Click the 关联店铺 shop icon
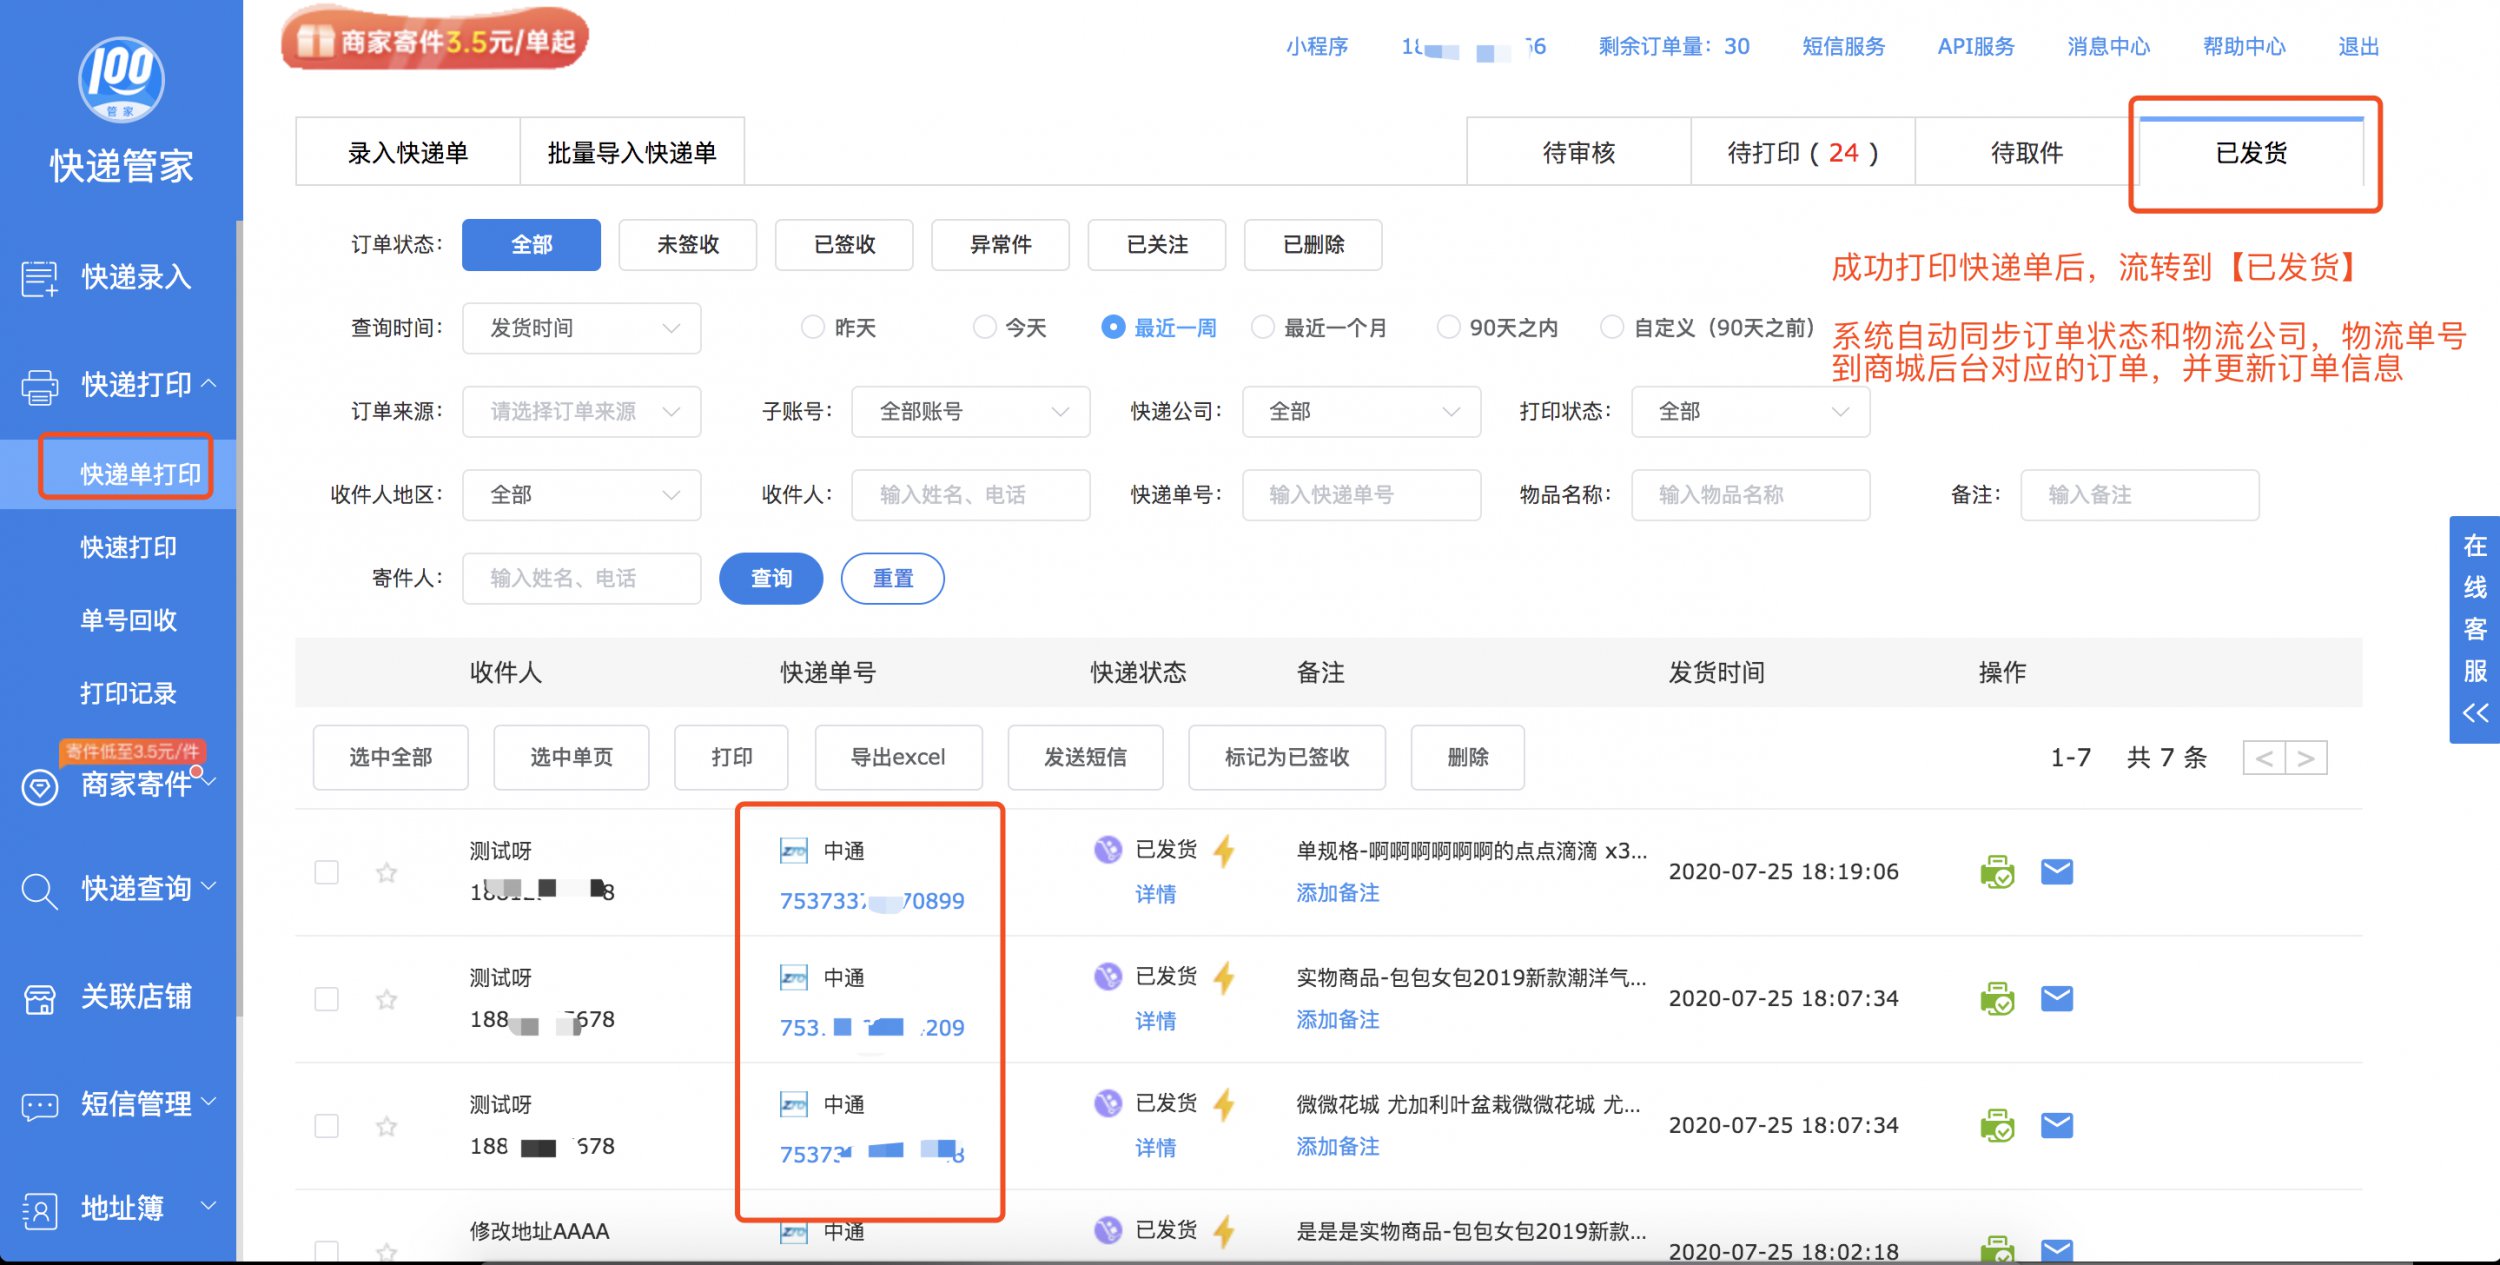This screenshot has width=2500, height=1265. pos(40,998)
